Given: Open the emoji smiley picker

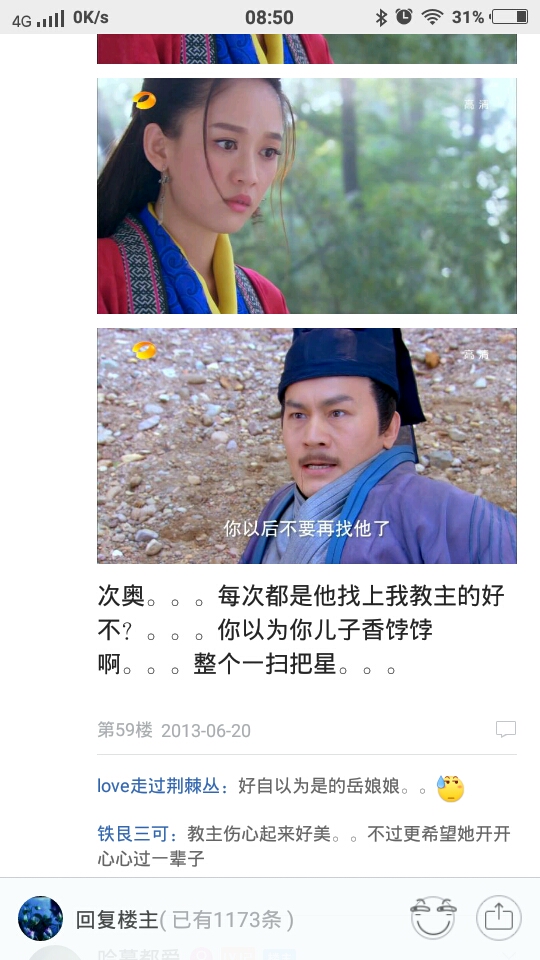Looking at the screenshot, I should tap(433, 917).
